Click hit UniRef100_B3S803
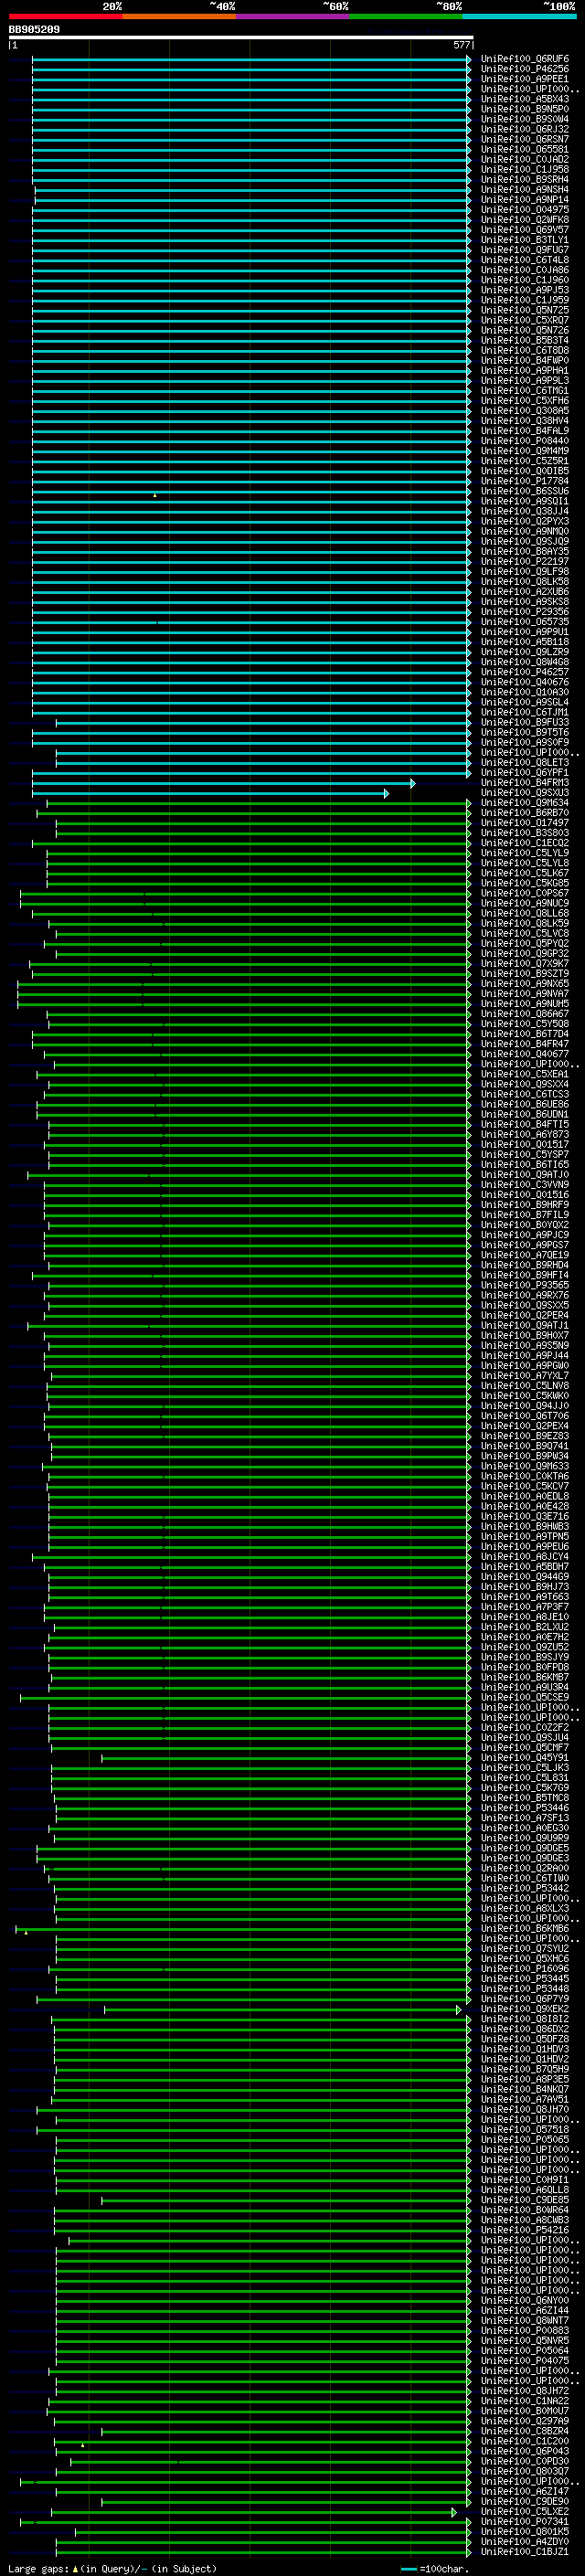585x2576 pixels. click(x=525, y=833)
